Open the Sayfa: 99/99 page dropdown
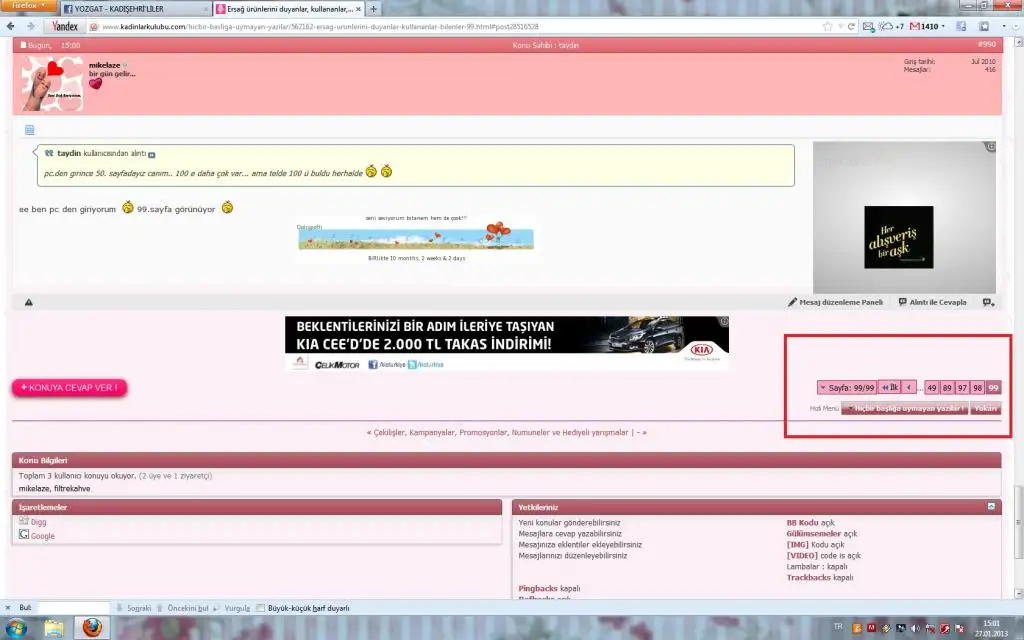Image resolution: width=1024 pixels, height=640 pixels. click(846, 388)
